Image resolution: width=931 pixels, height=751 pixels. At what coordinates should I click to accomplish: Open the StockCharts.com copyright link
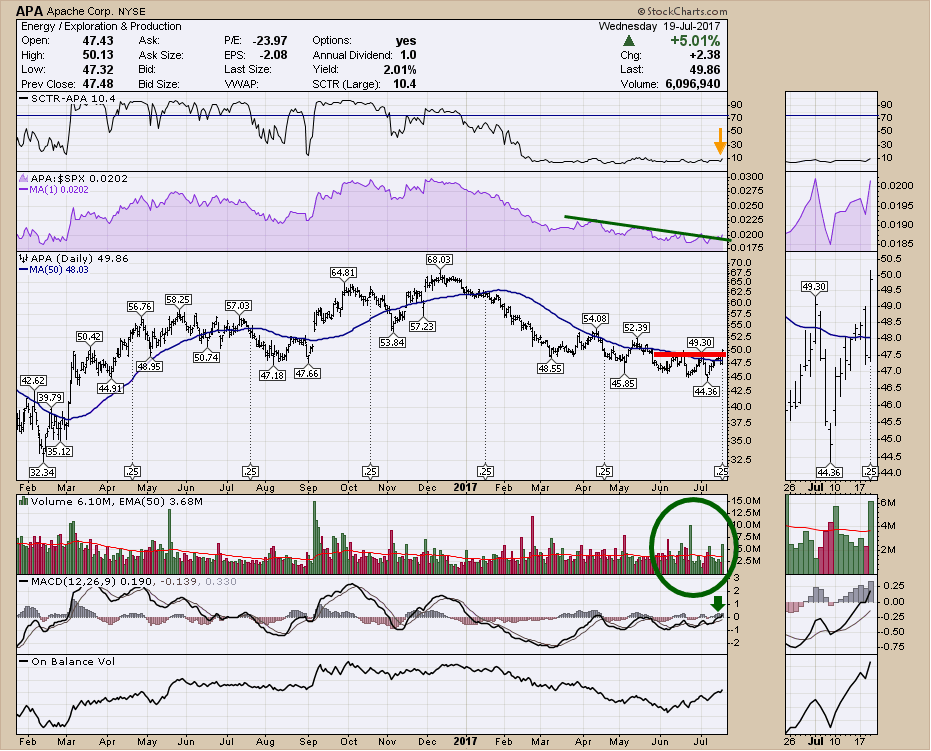pyautogui.click(x=683, y=11)
